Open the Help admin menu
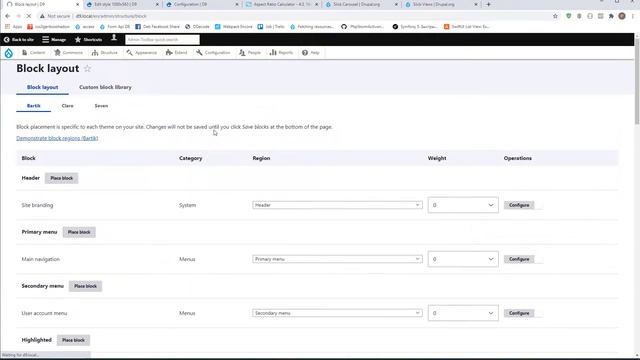 (x=311, y=53)
